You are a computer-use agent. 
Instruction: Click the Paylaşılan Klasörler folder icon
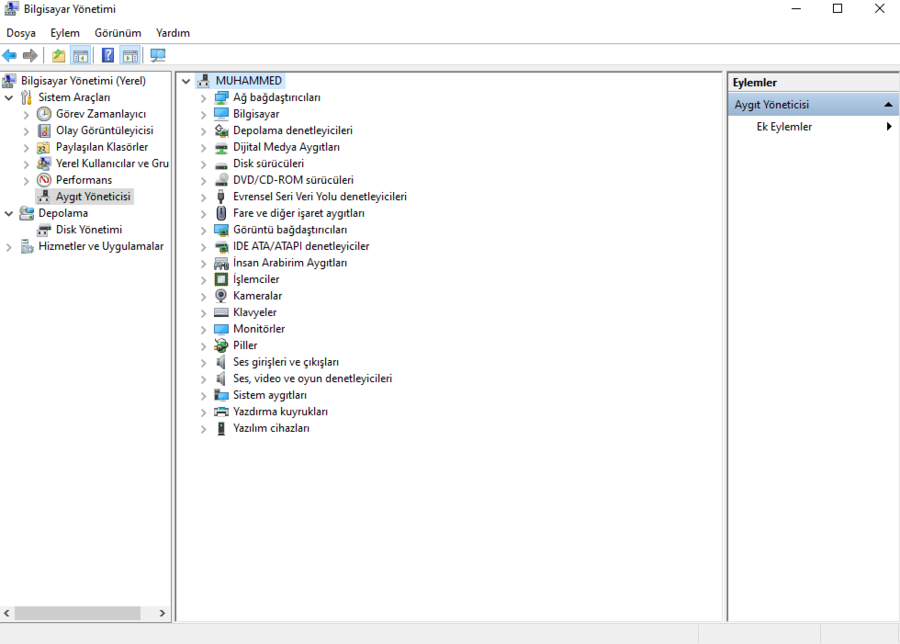pos(44,148)
